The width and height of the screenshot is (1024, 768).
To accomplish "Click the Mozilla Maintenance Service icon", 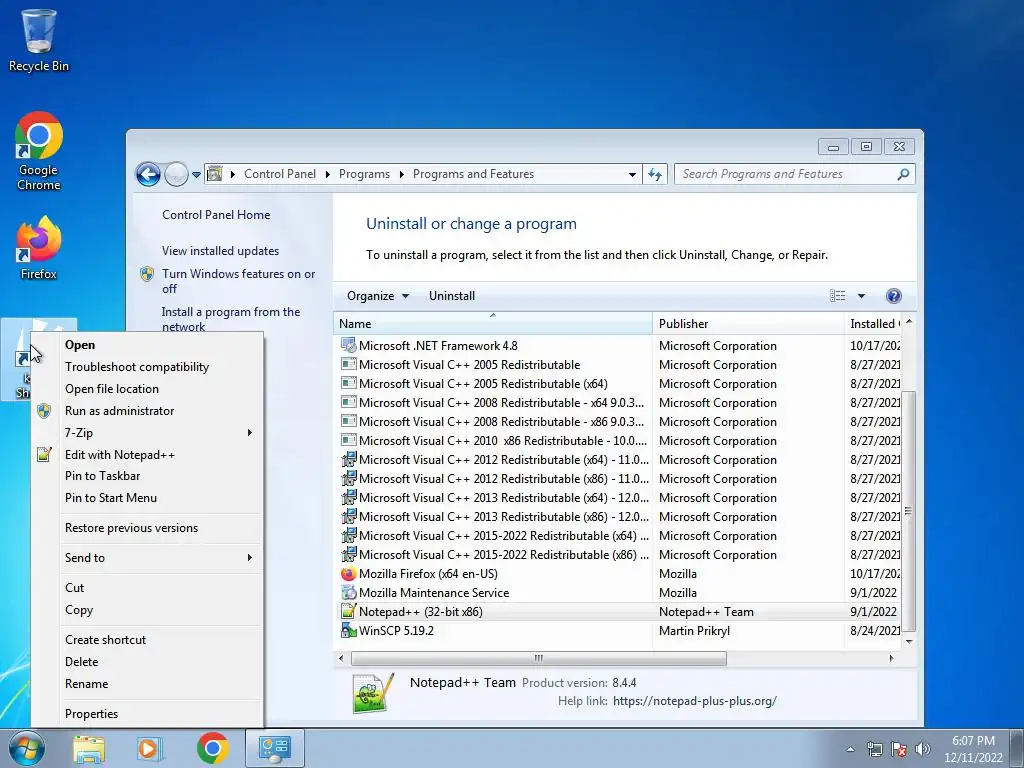I will tap(349, 592).
